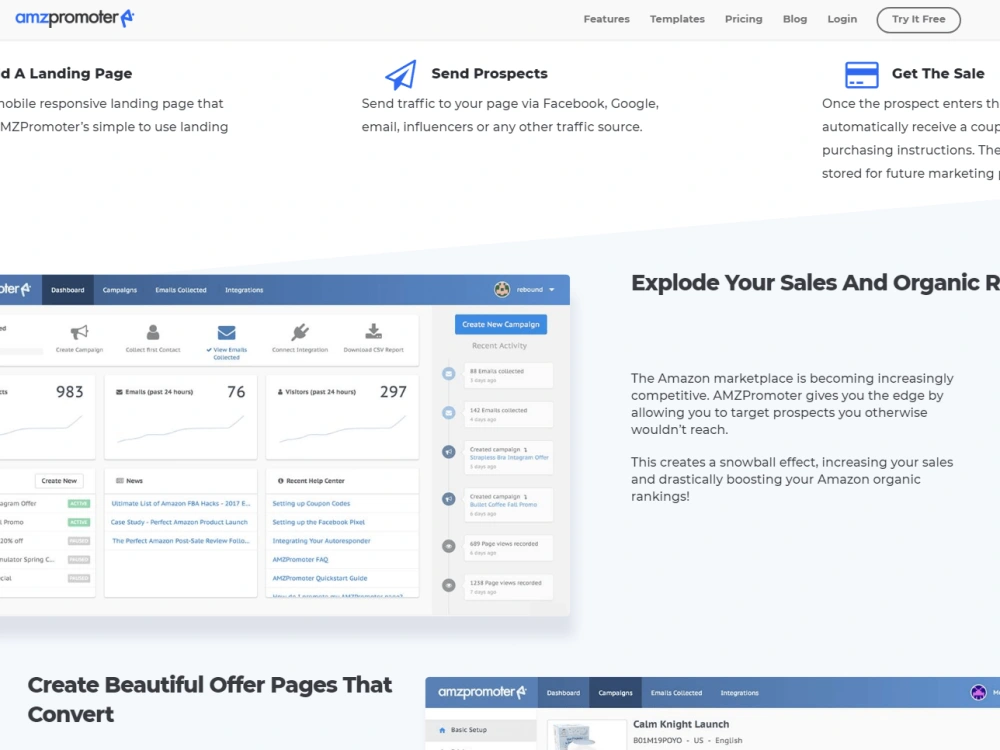Click the 1238 Page views eye icon
The width and height of the screenshot is (1000, 750).
[x=449, y=585]
